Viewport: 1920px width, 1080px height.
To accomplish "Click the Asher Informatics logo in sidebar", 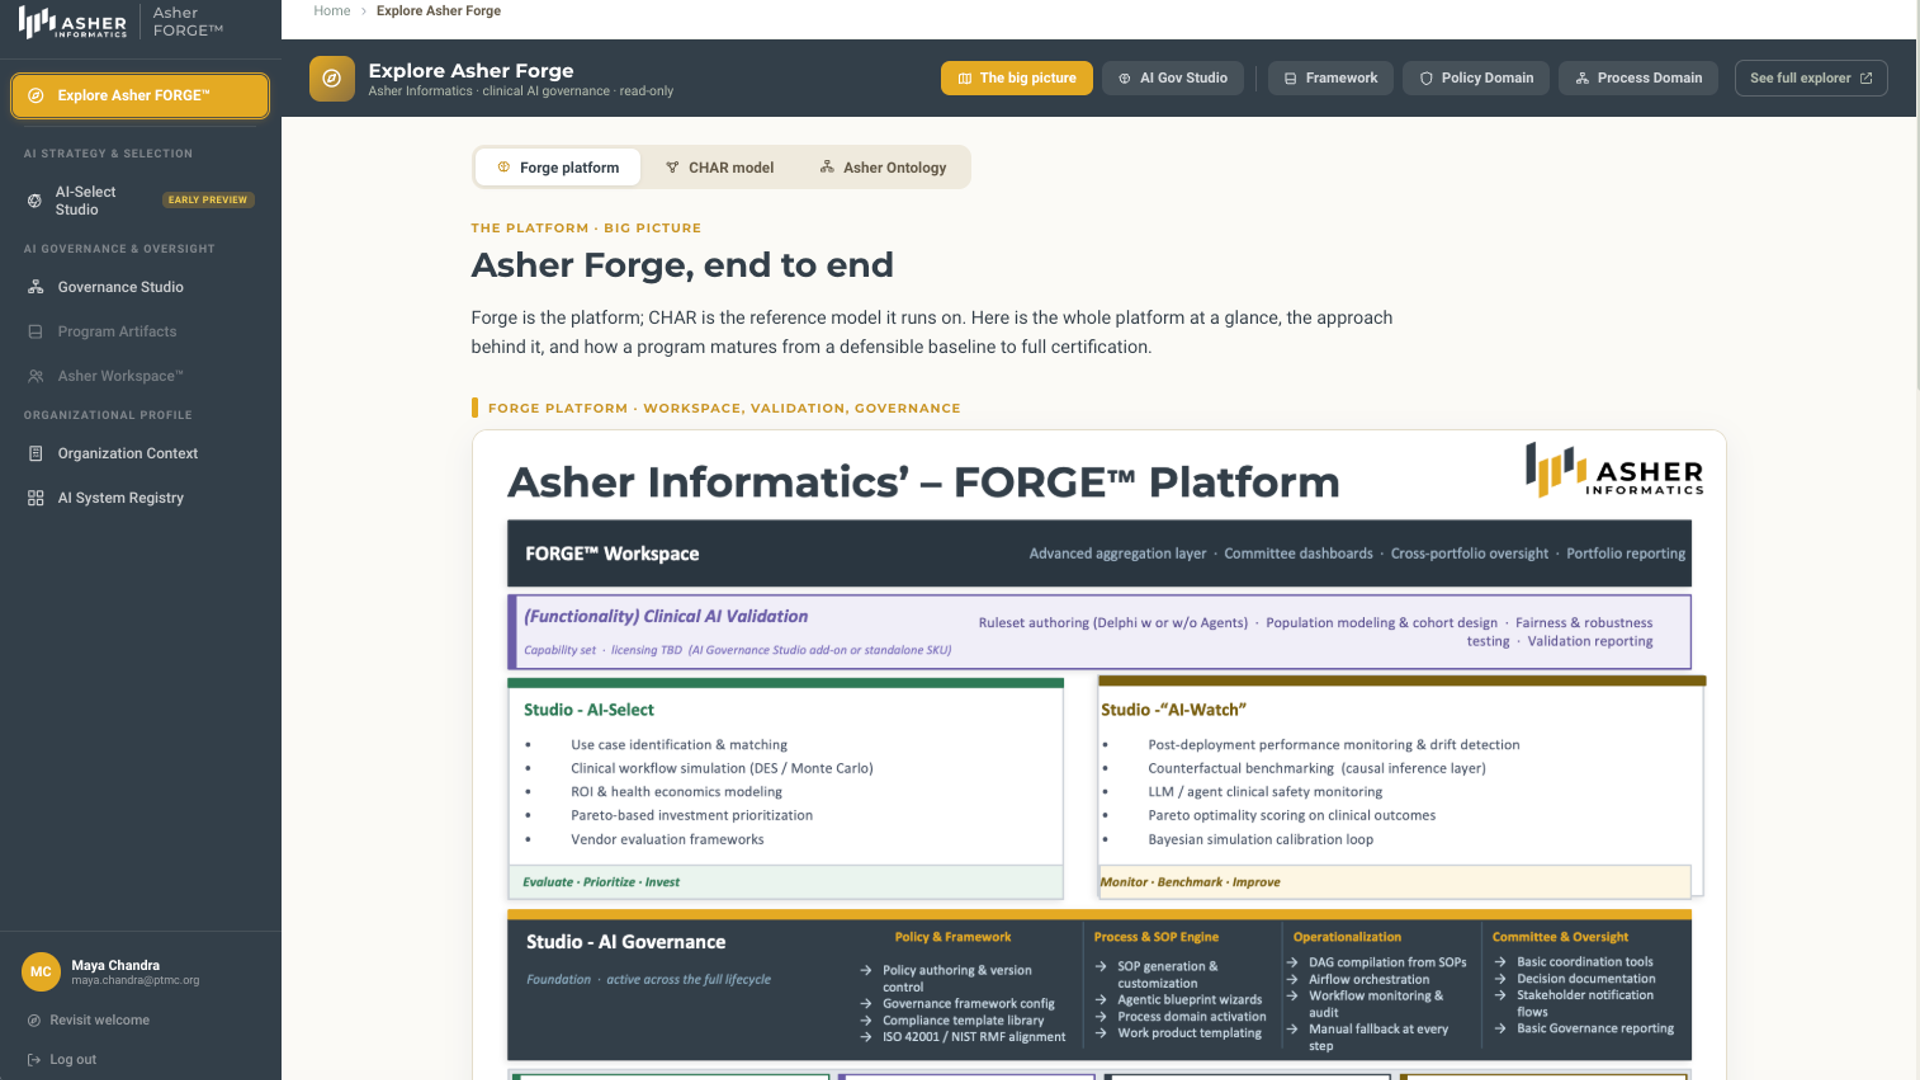I will click(x=73, y=22).
